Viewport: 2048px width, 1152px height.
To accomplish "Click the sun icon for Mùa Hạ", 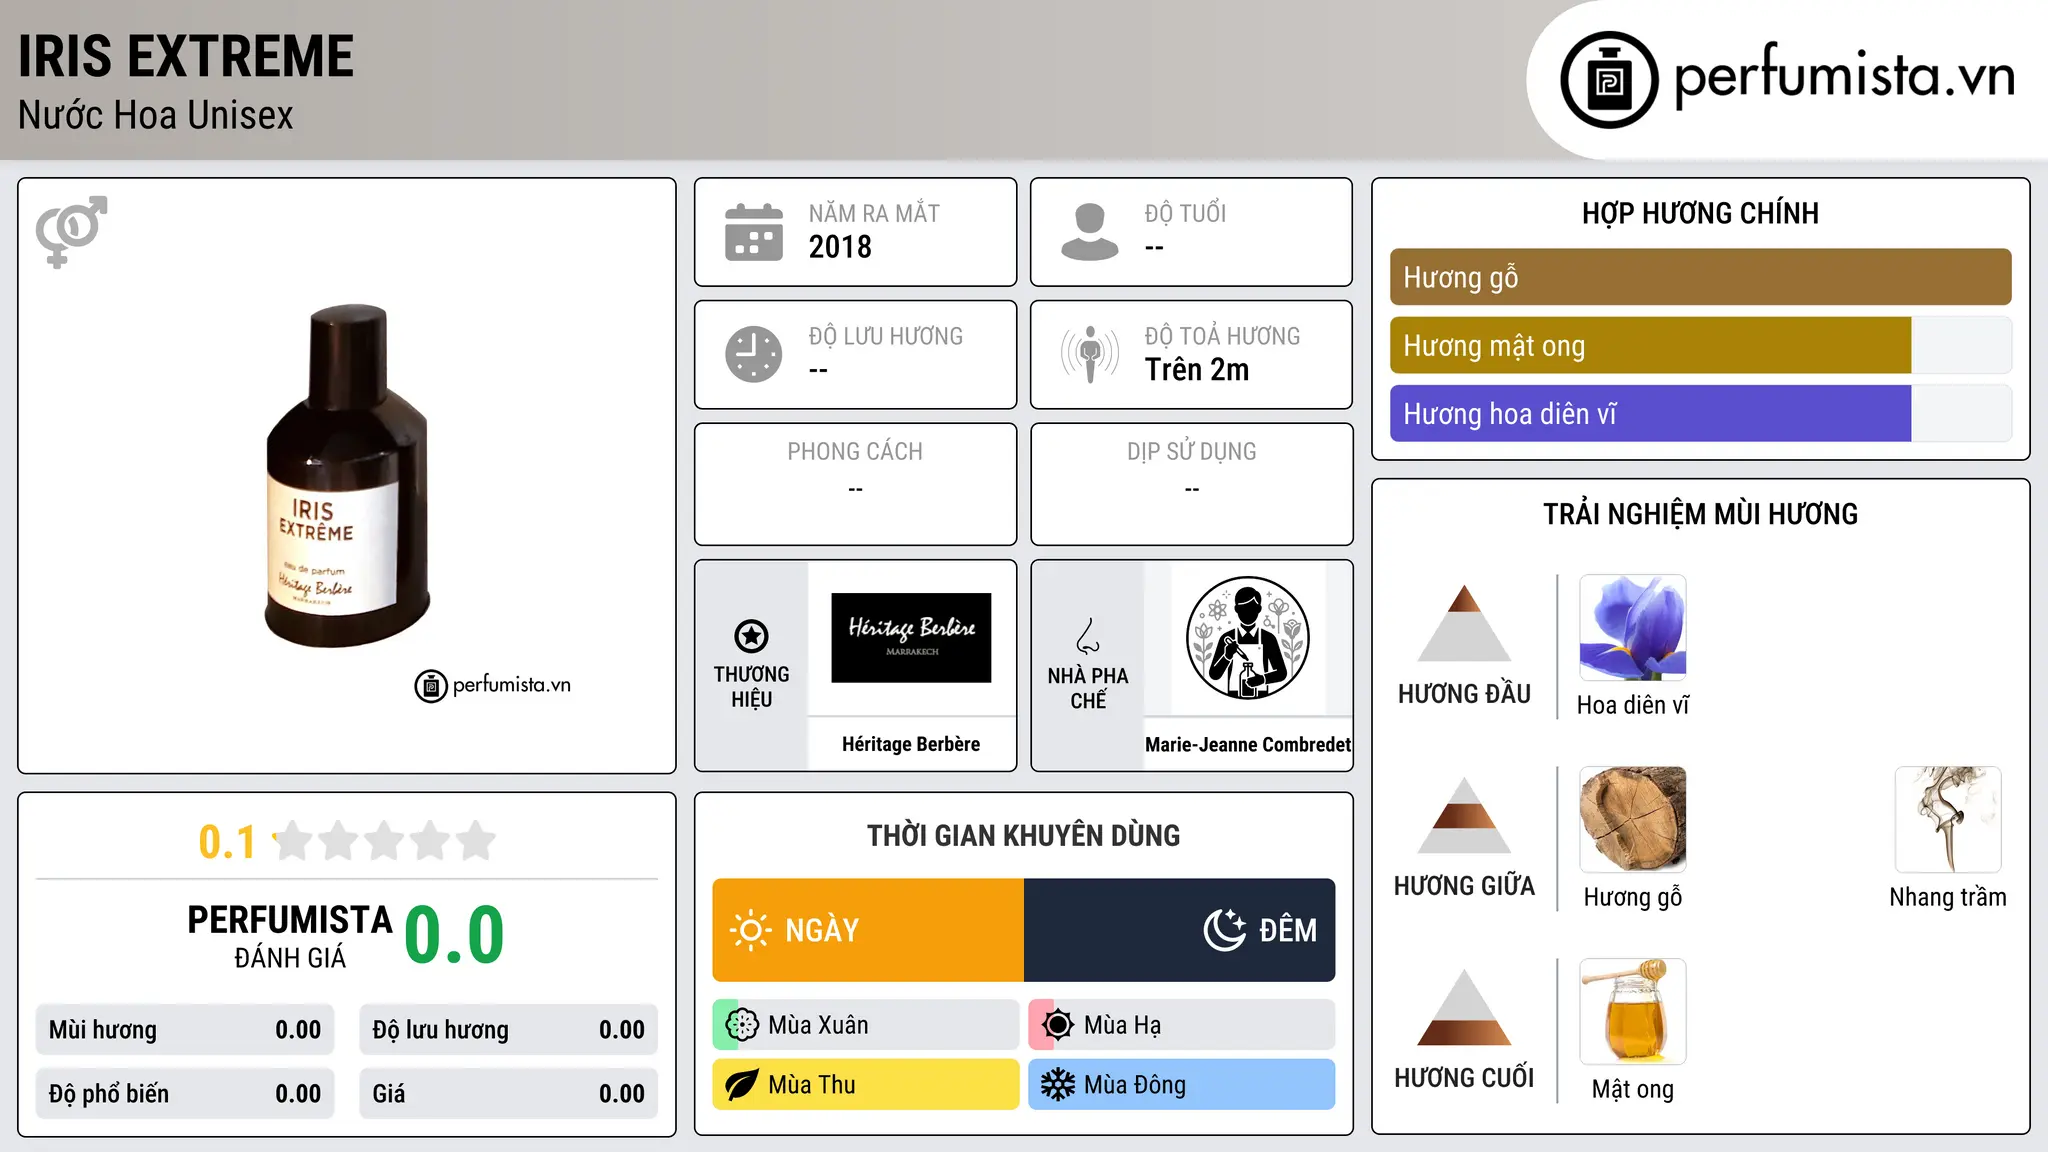I will (1058, 1025).
